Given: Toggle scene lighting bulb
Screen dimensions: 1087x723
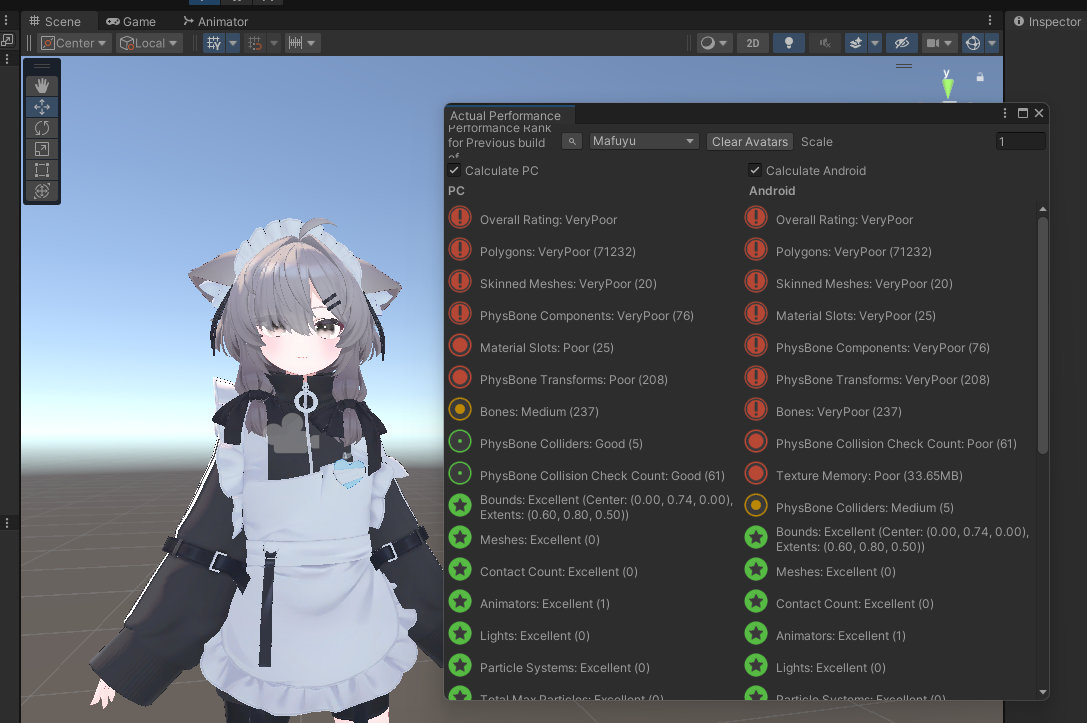Looking at the screenshot, I should pyautogui.click(x=788, y=43).
